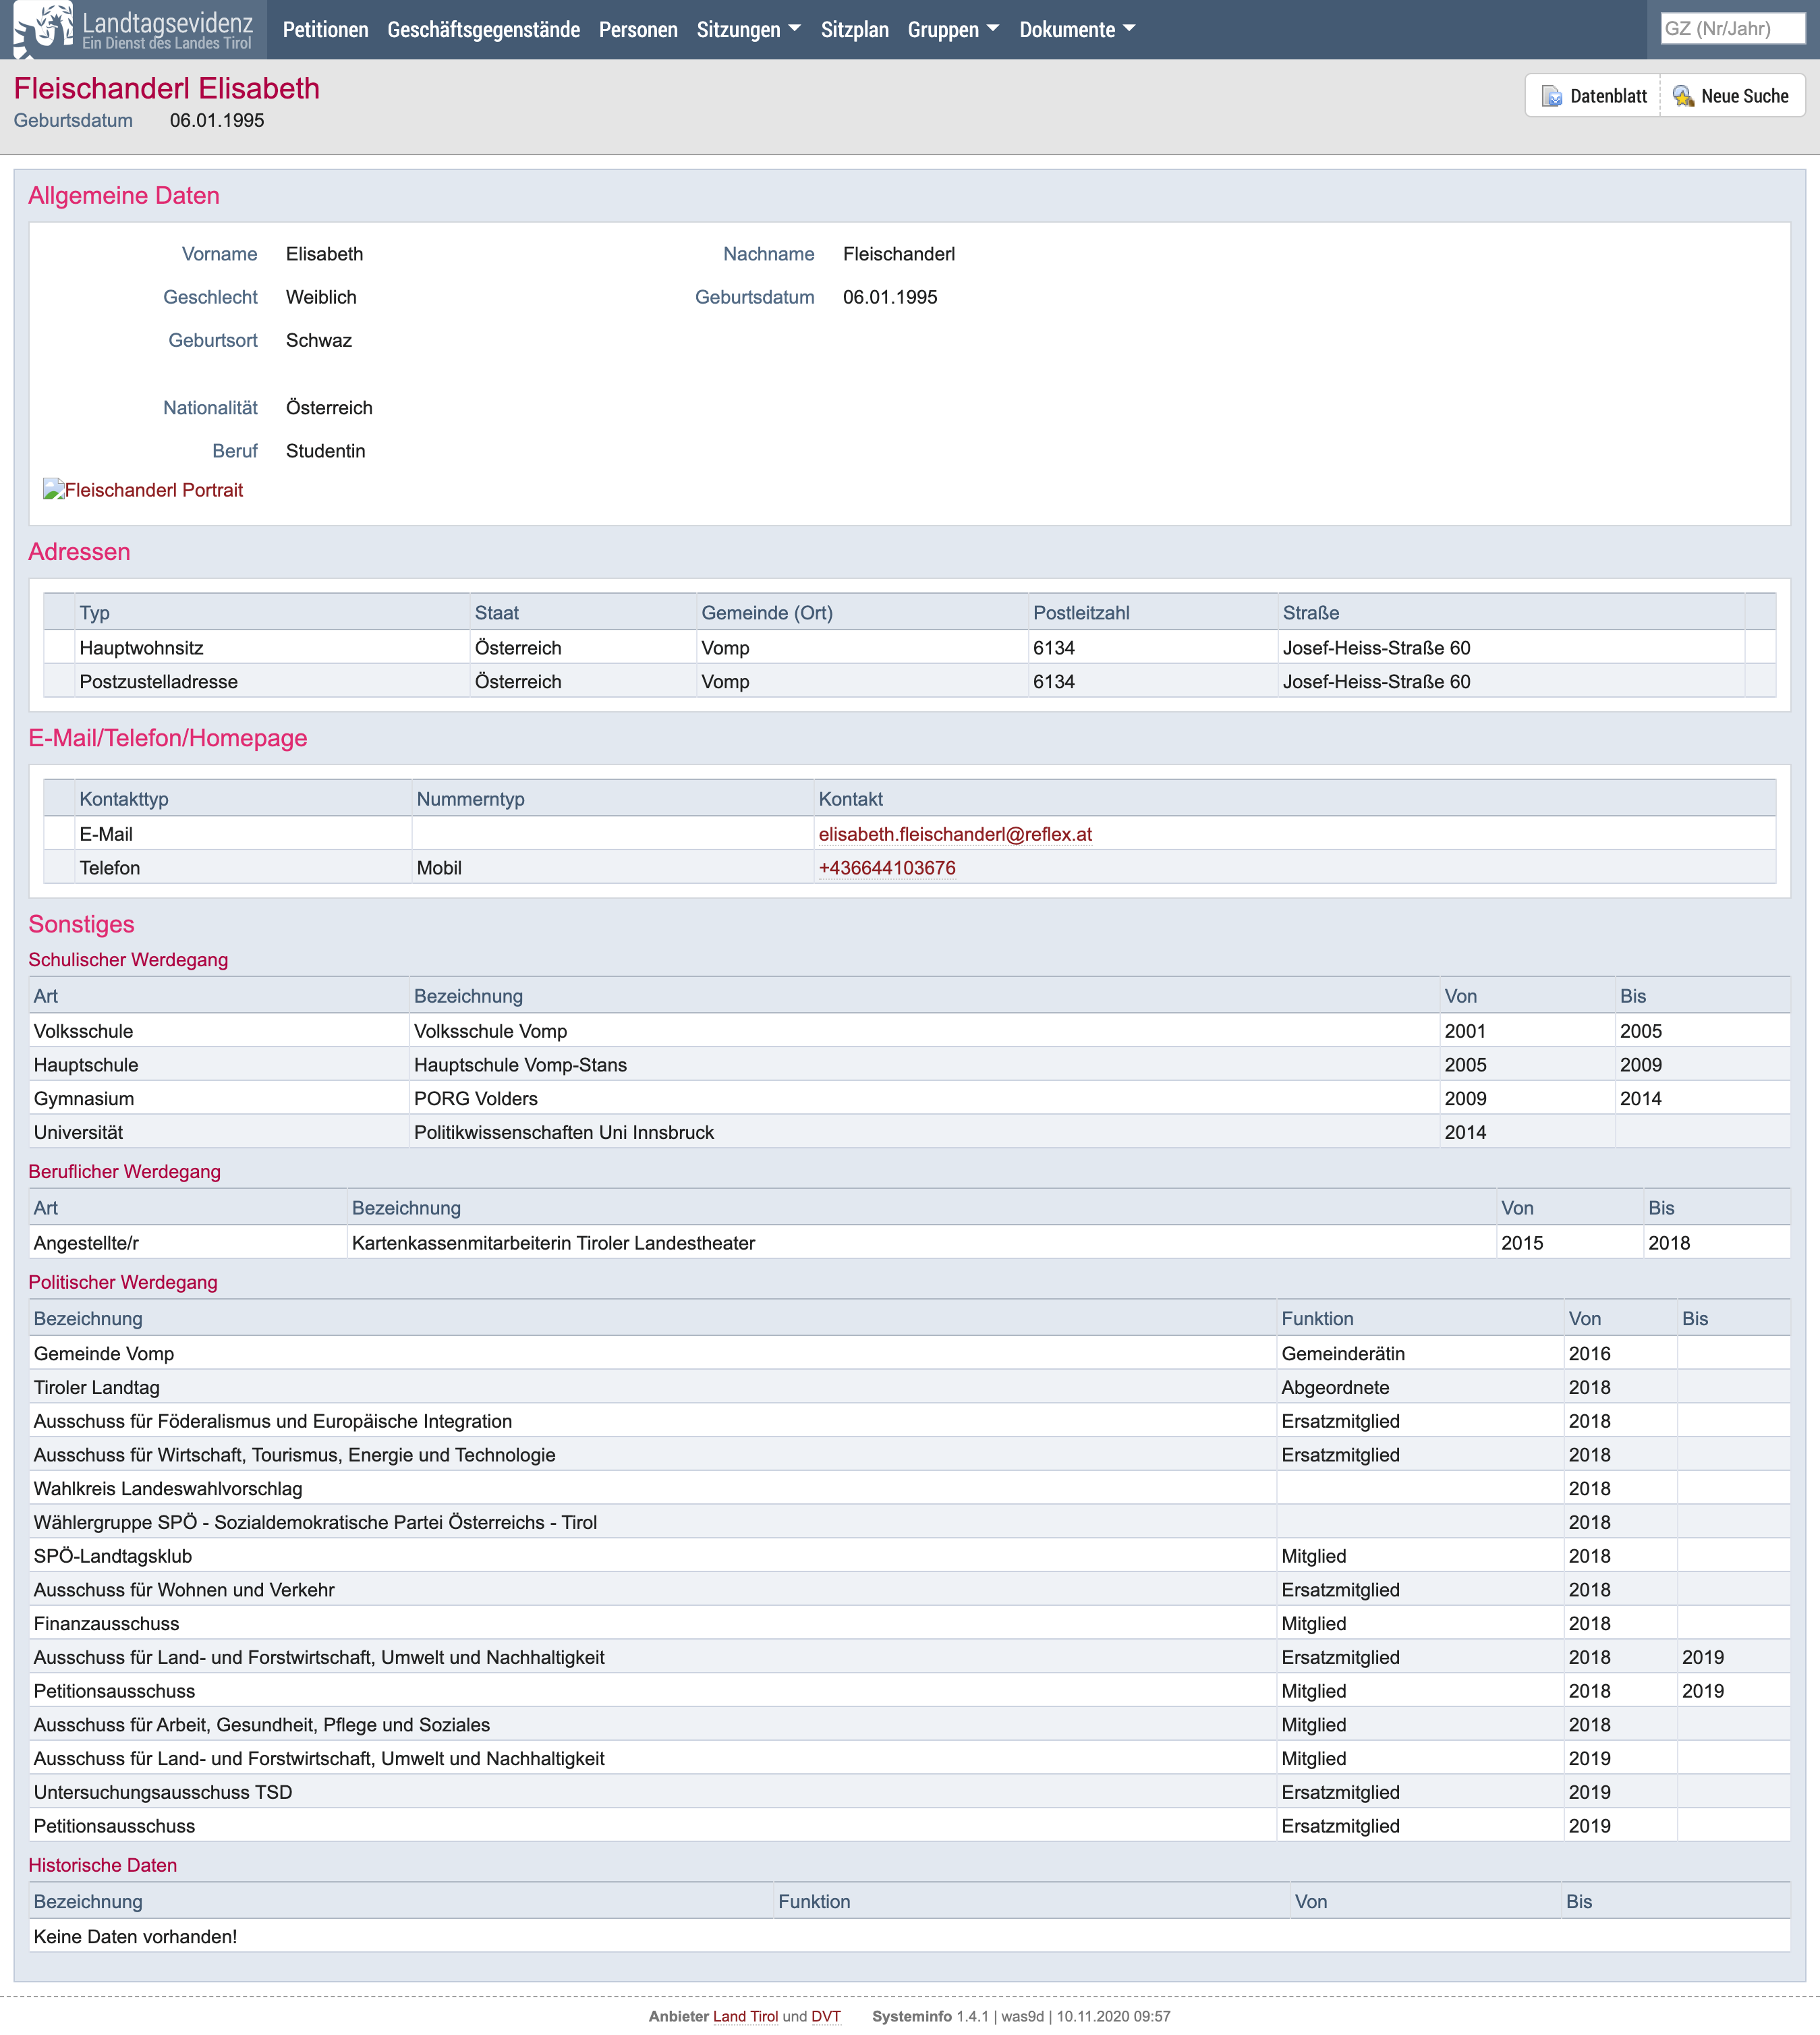Click Ausschuss für Wohnen und Verkehr row

click(909, 1590)
